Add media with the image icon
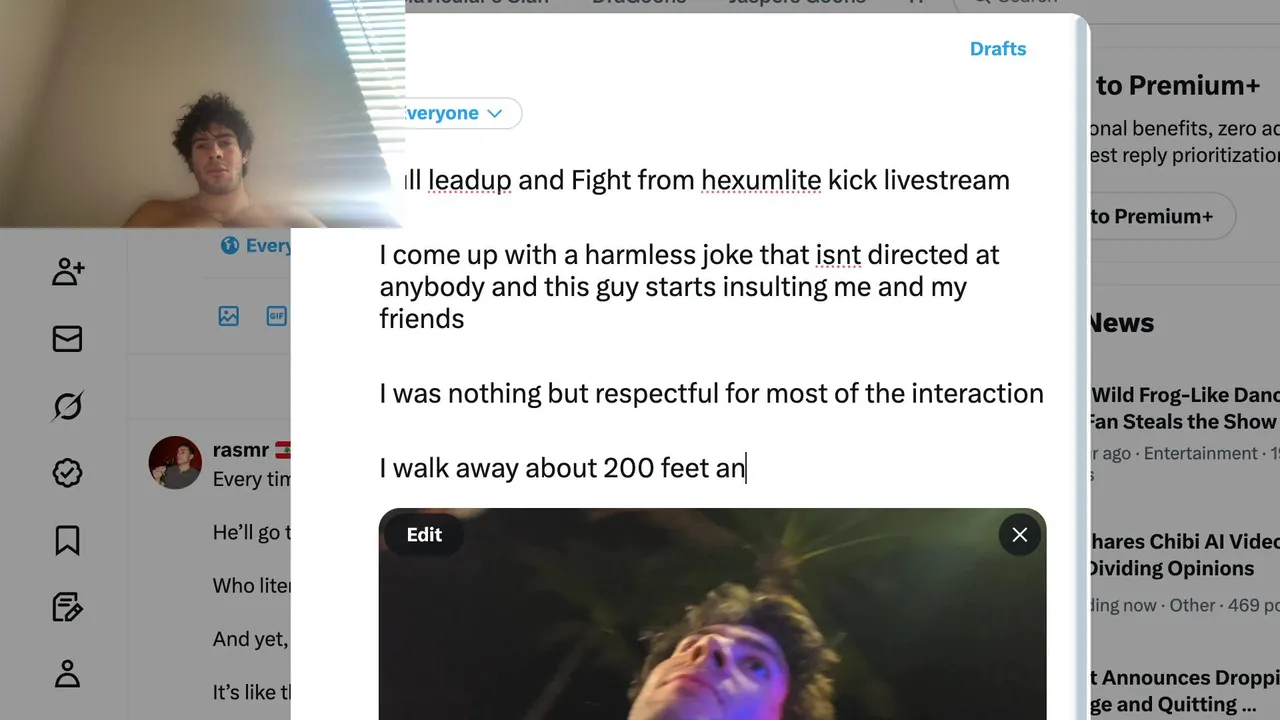 pyautogui.click(x=229, y=316)
